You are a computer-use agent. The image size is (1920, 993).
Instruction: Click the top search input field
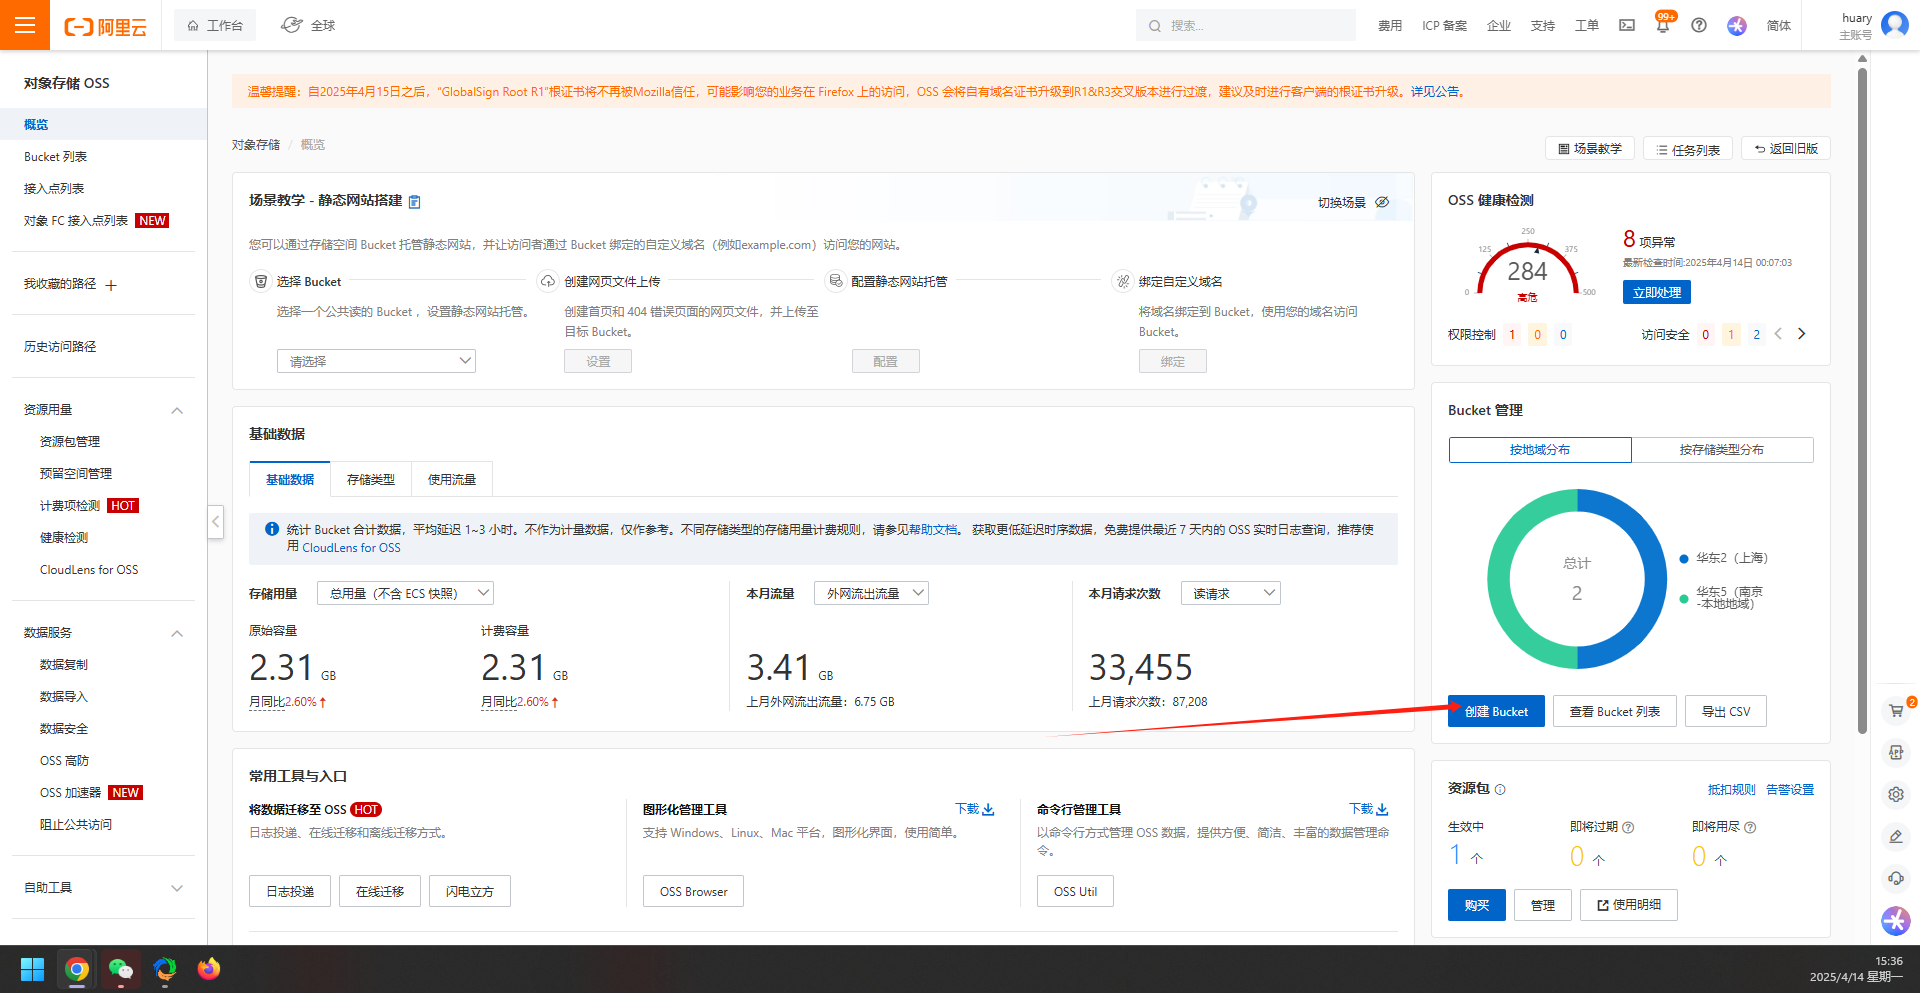click(1255, 26)
